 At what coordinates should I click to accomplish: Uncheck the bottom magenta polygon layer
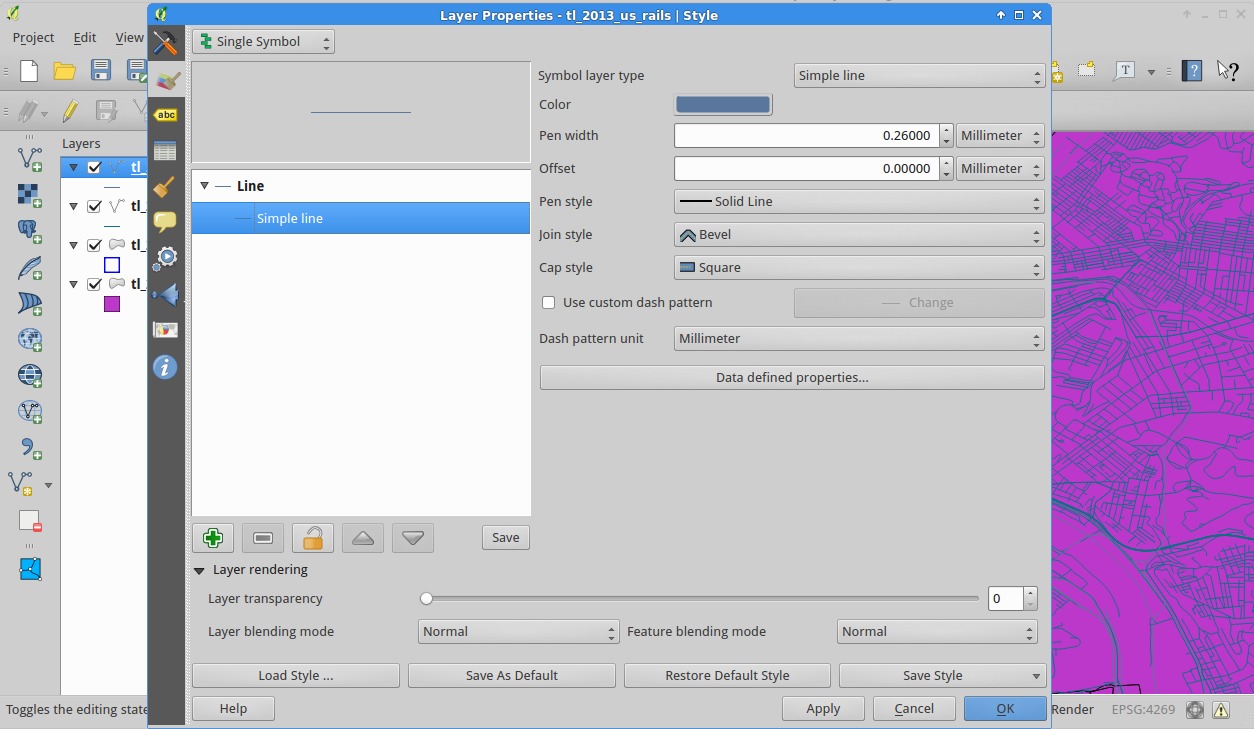tap(94, 285)
